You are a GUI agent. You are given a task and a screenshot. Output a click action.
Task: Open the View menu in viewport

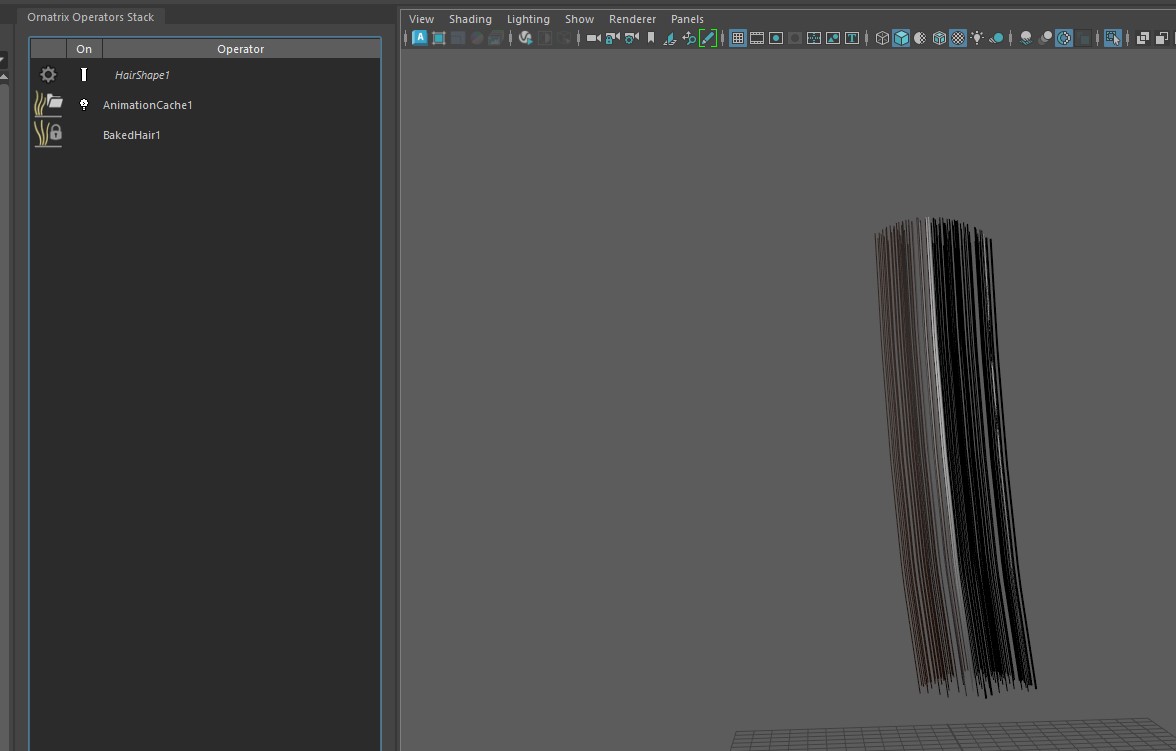point(421,19)
